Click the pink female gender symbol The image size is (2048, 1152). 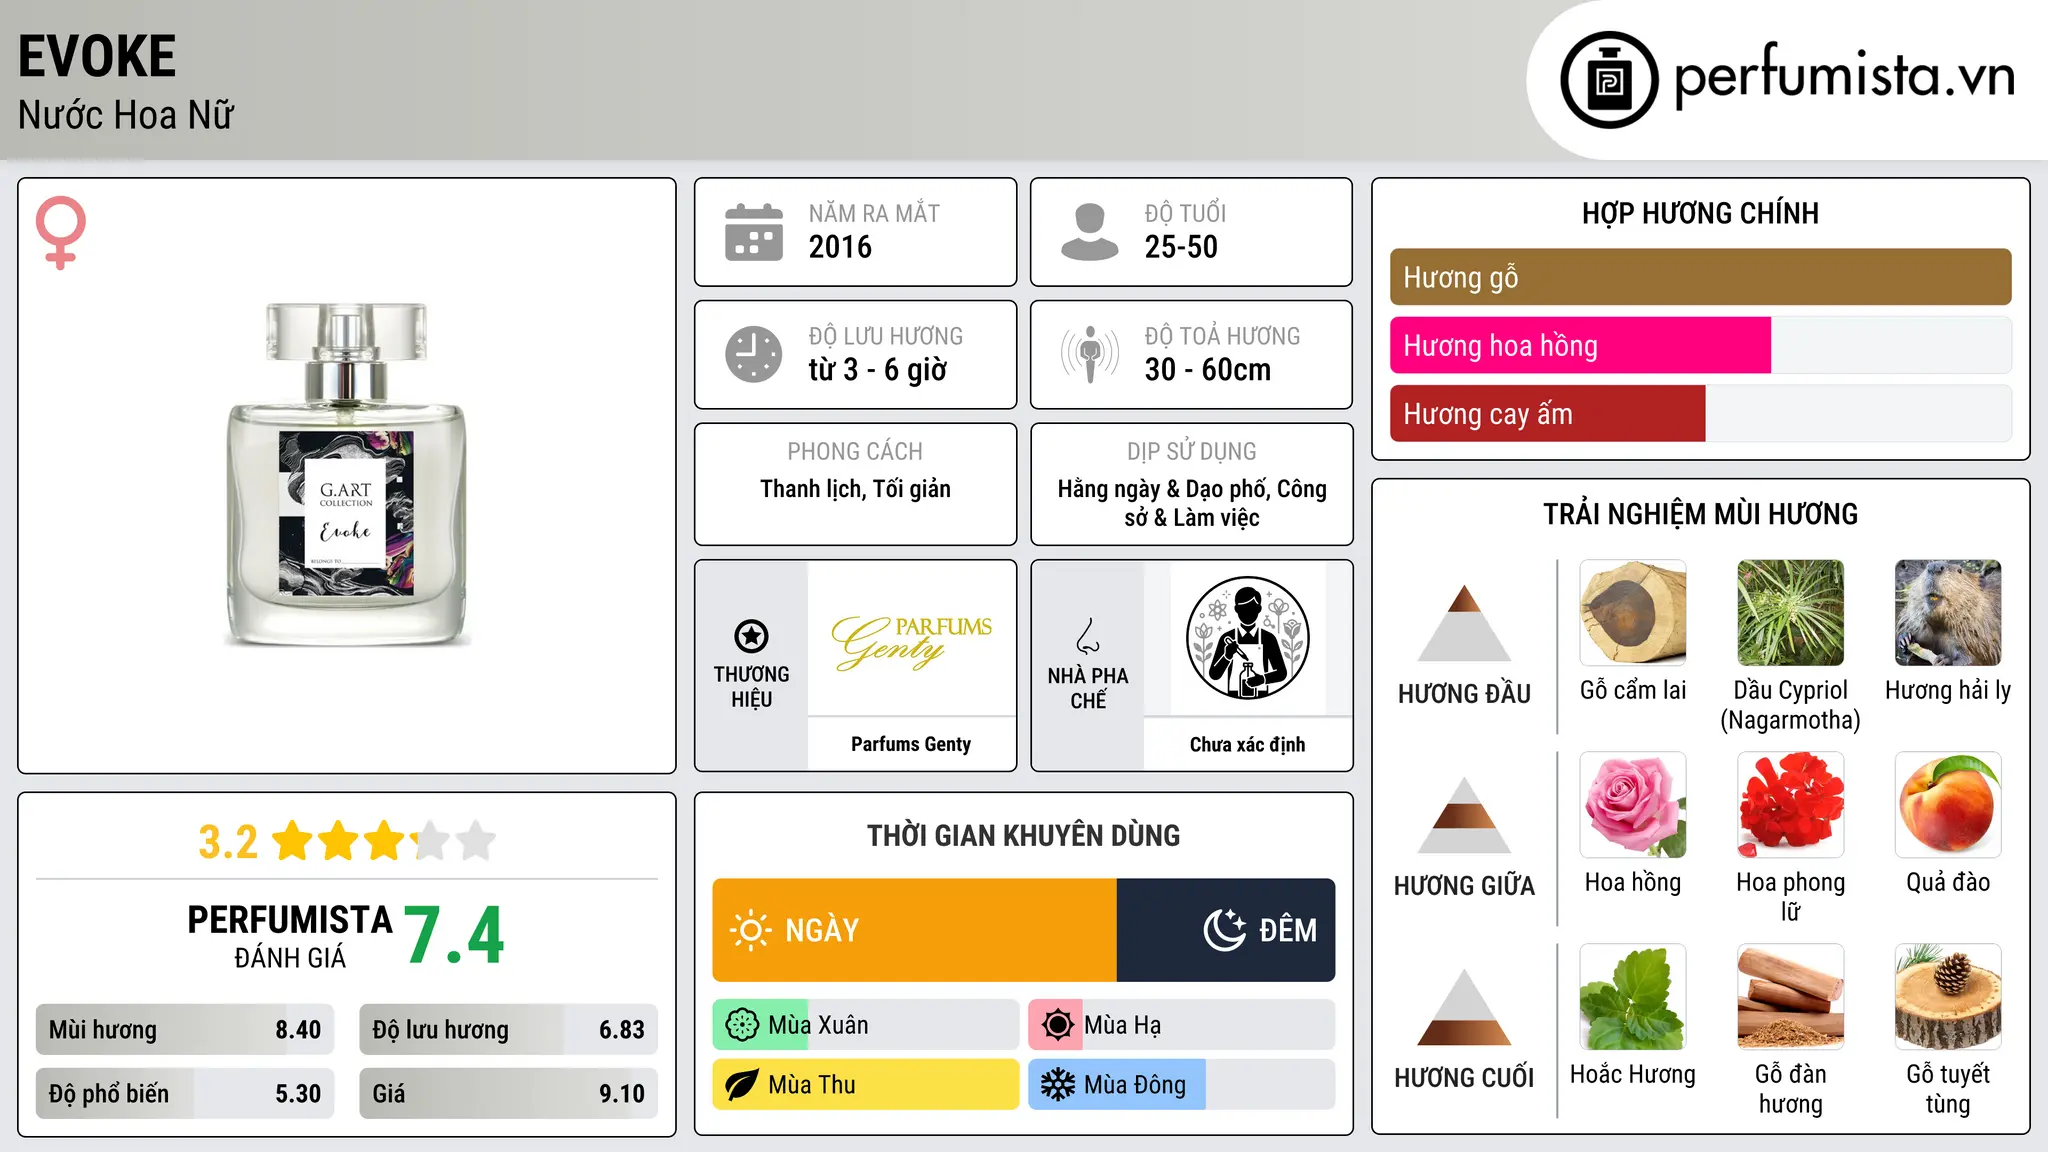tap(60, 232)
